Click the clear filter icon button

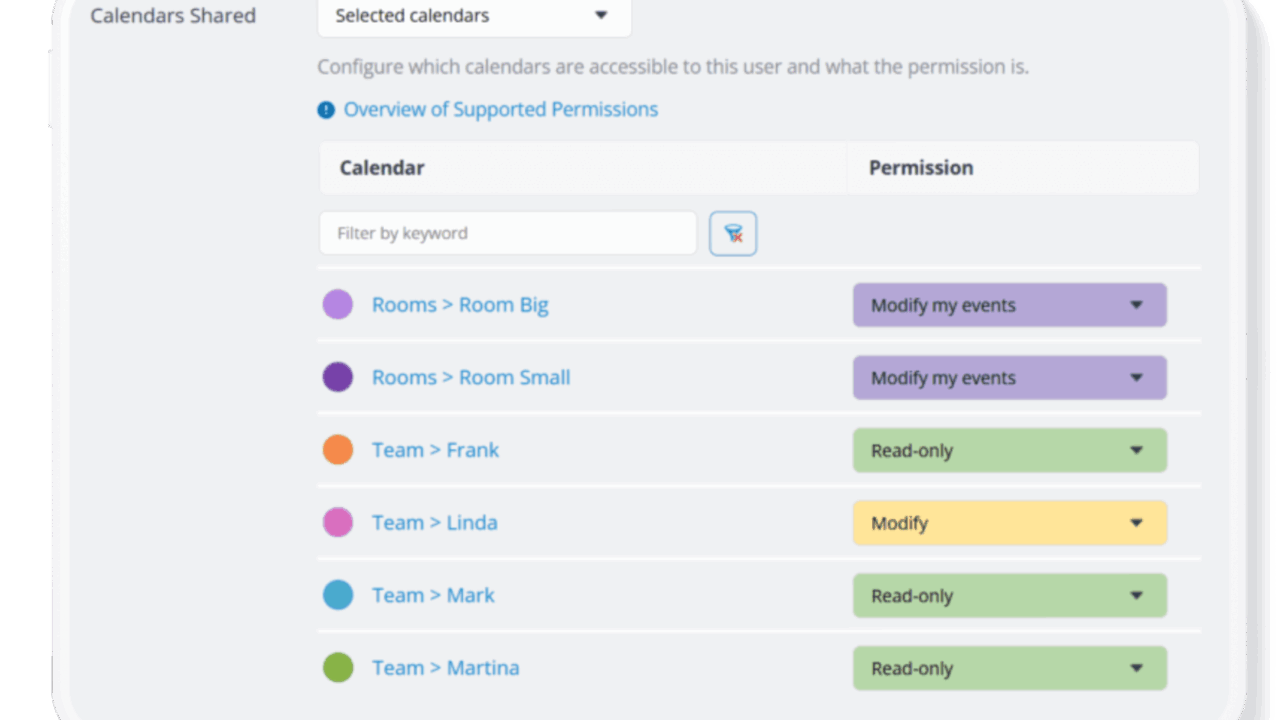[733, 234]
